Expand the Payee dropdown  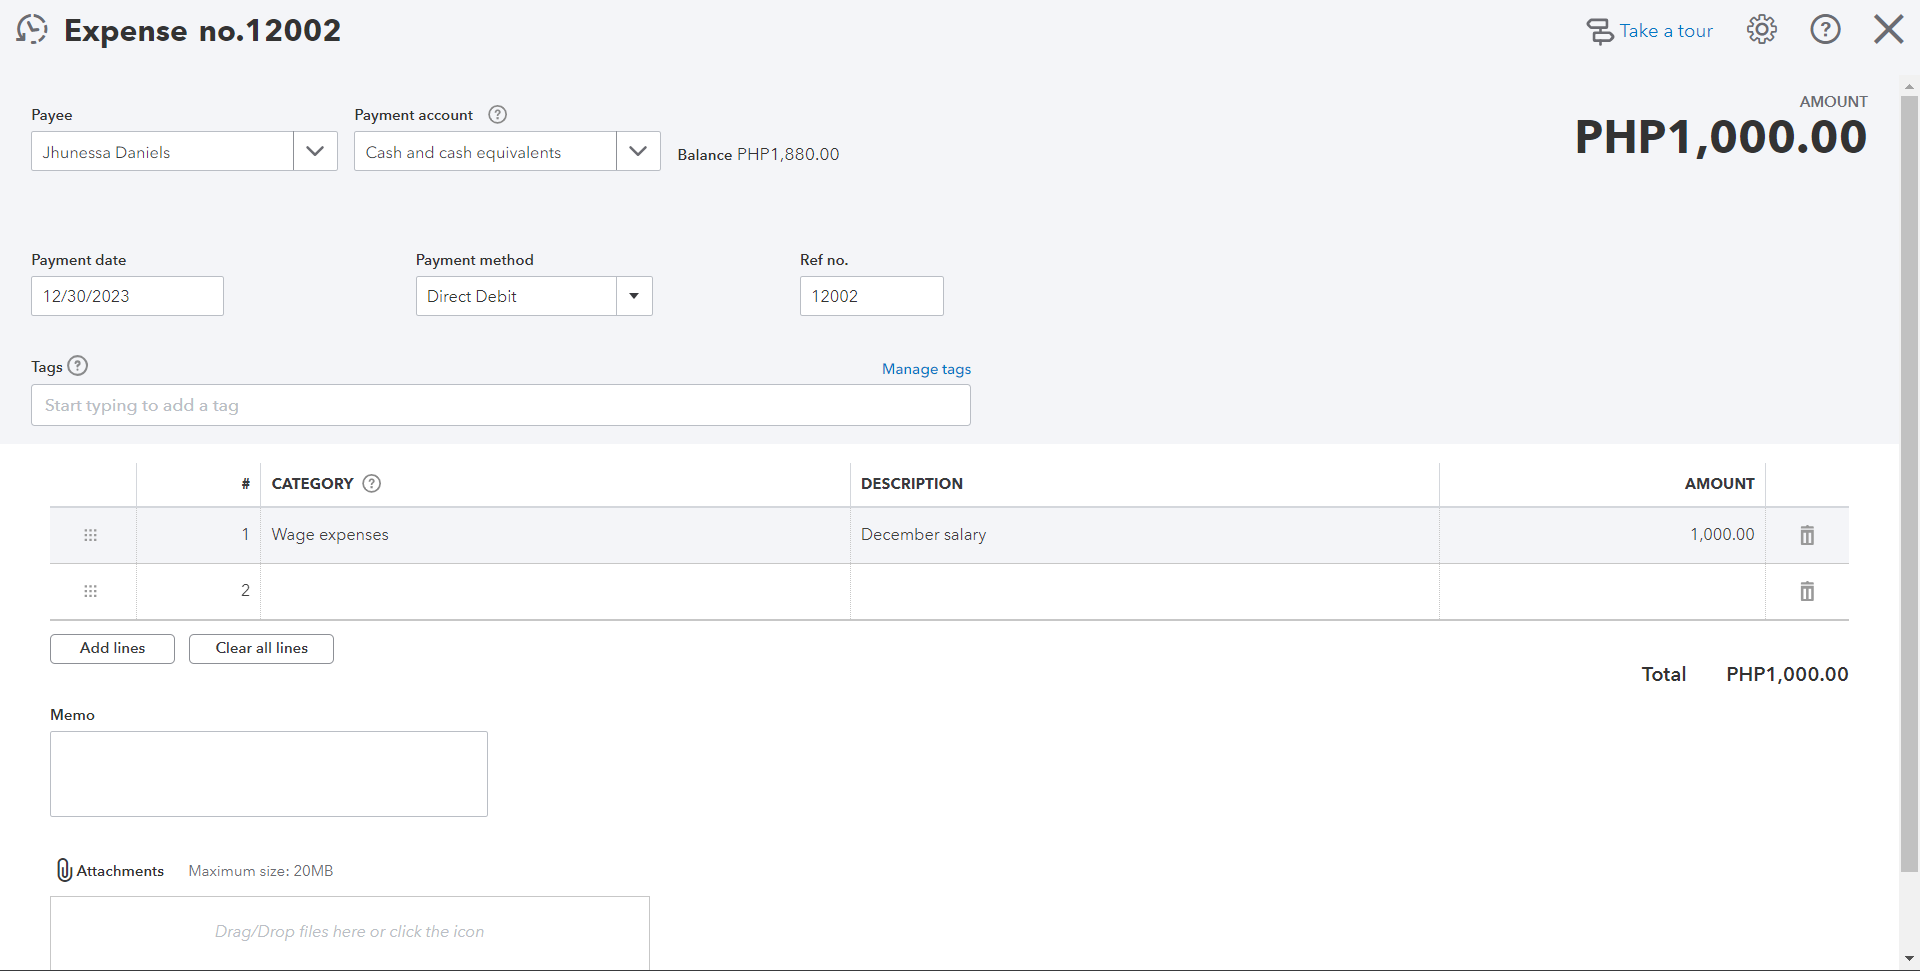click(x=315, y=151)
